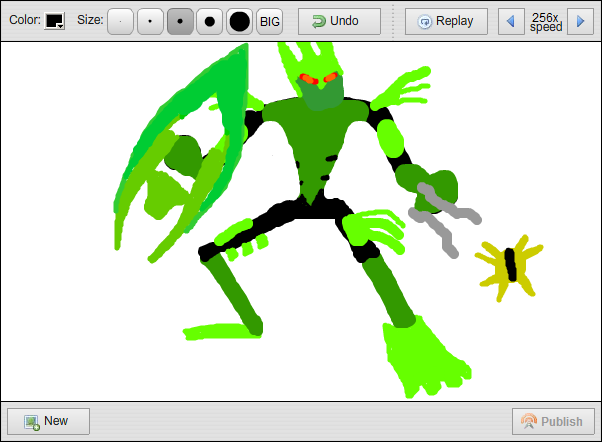Screen dimensions: 602x442
Task: Select the extra-large brush size dot
Action: (x=240, y=22)
